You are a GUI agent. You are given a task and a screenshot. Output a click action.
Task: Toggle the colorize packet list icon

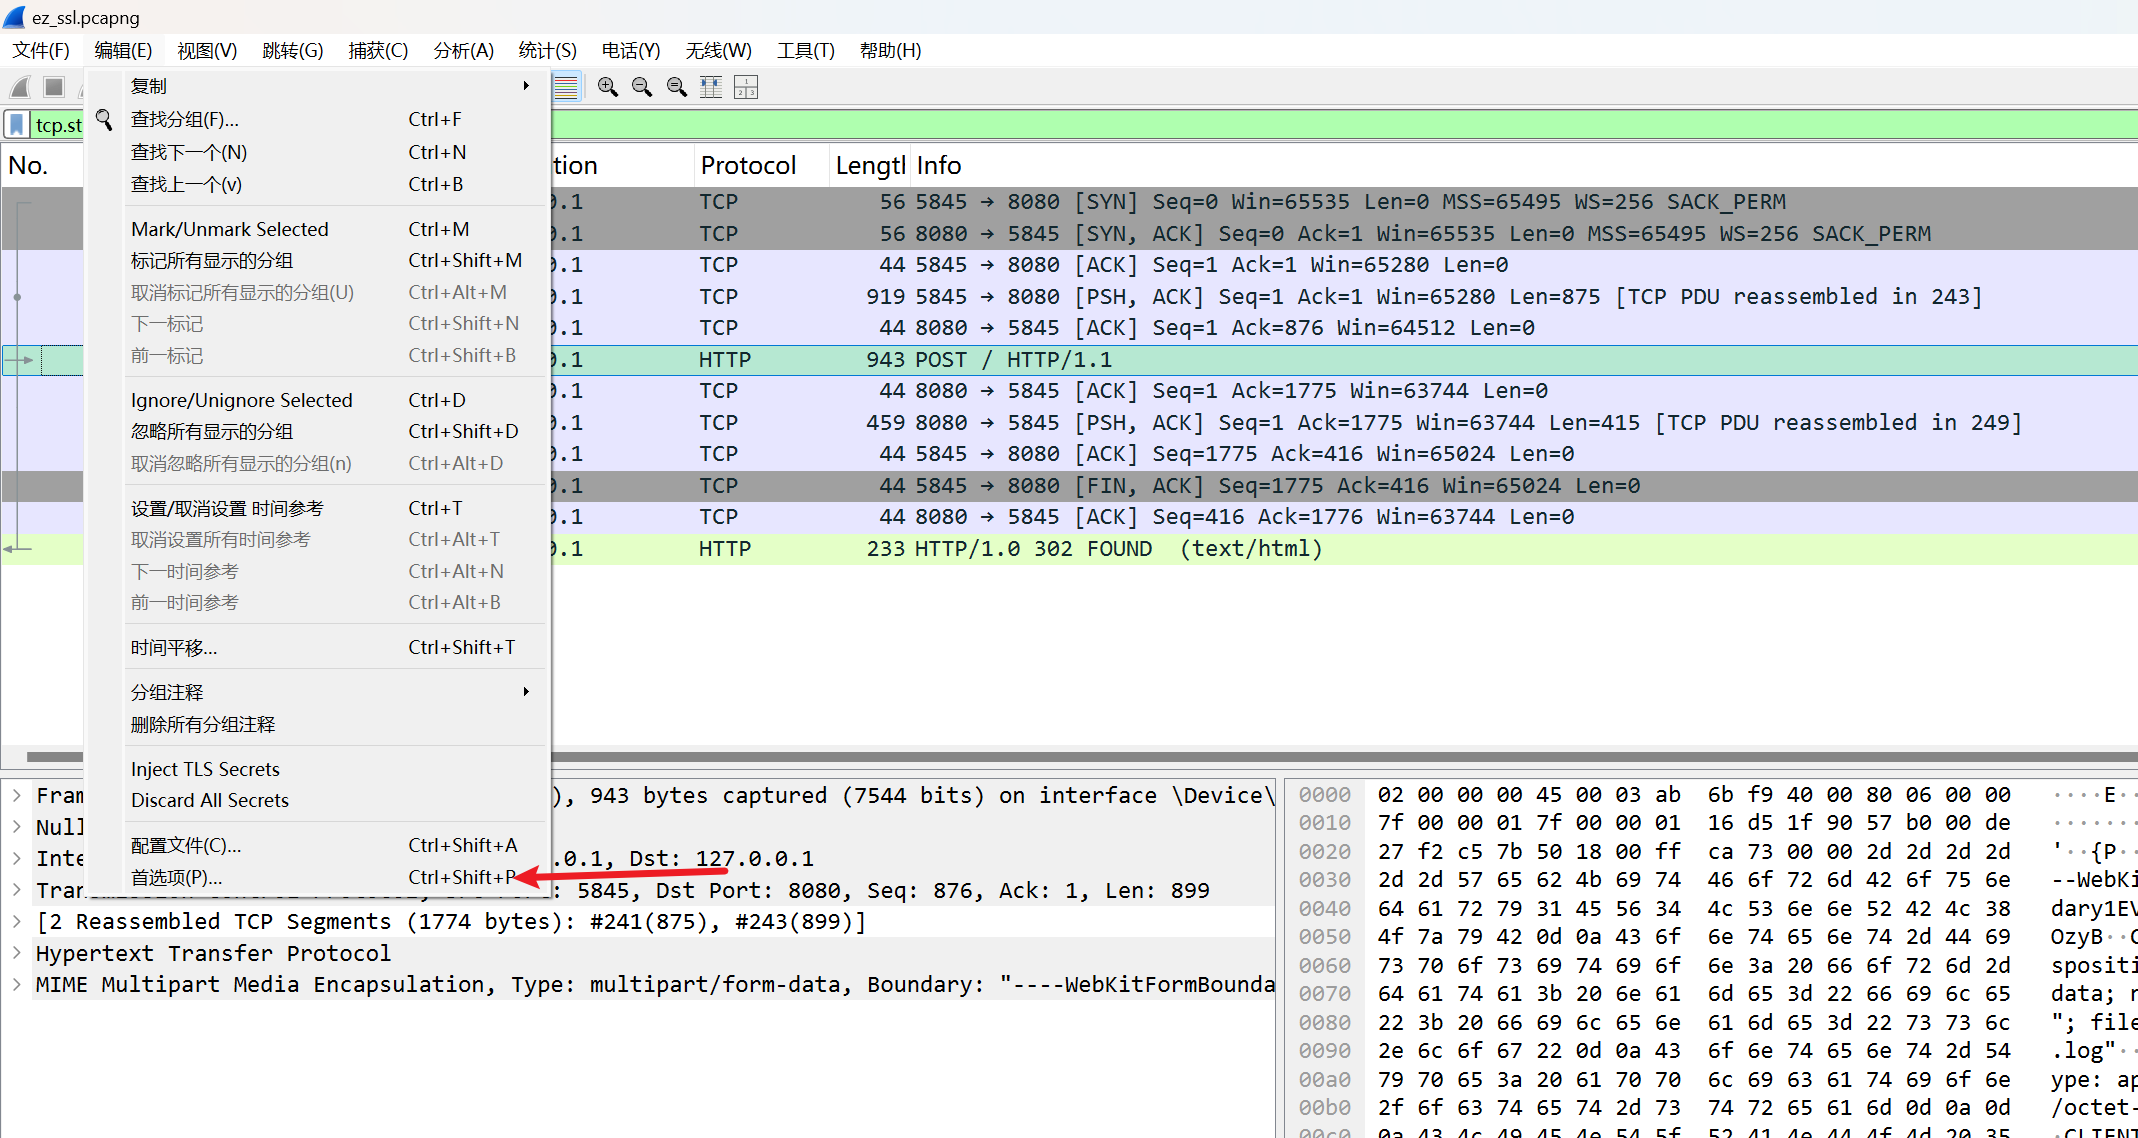566,87
